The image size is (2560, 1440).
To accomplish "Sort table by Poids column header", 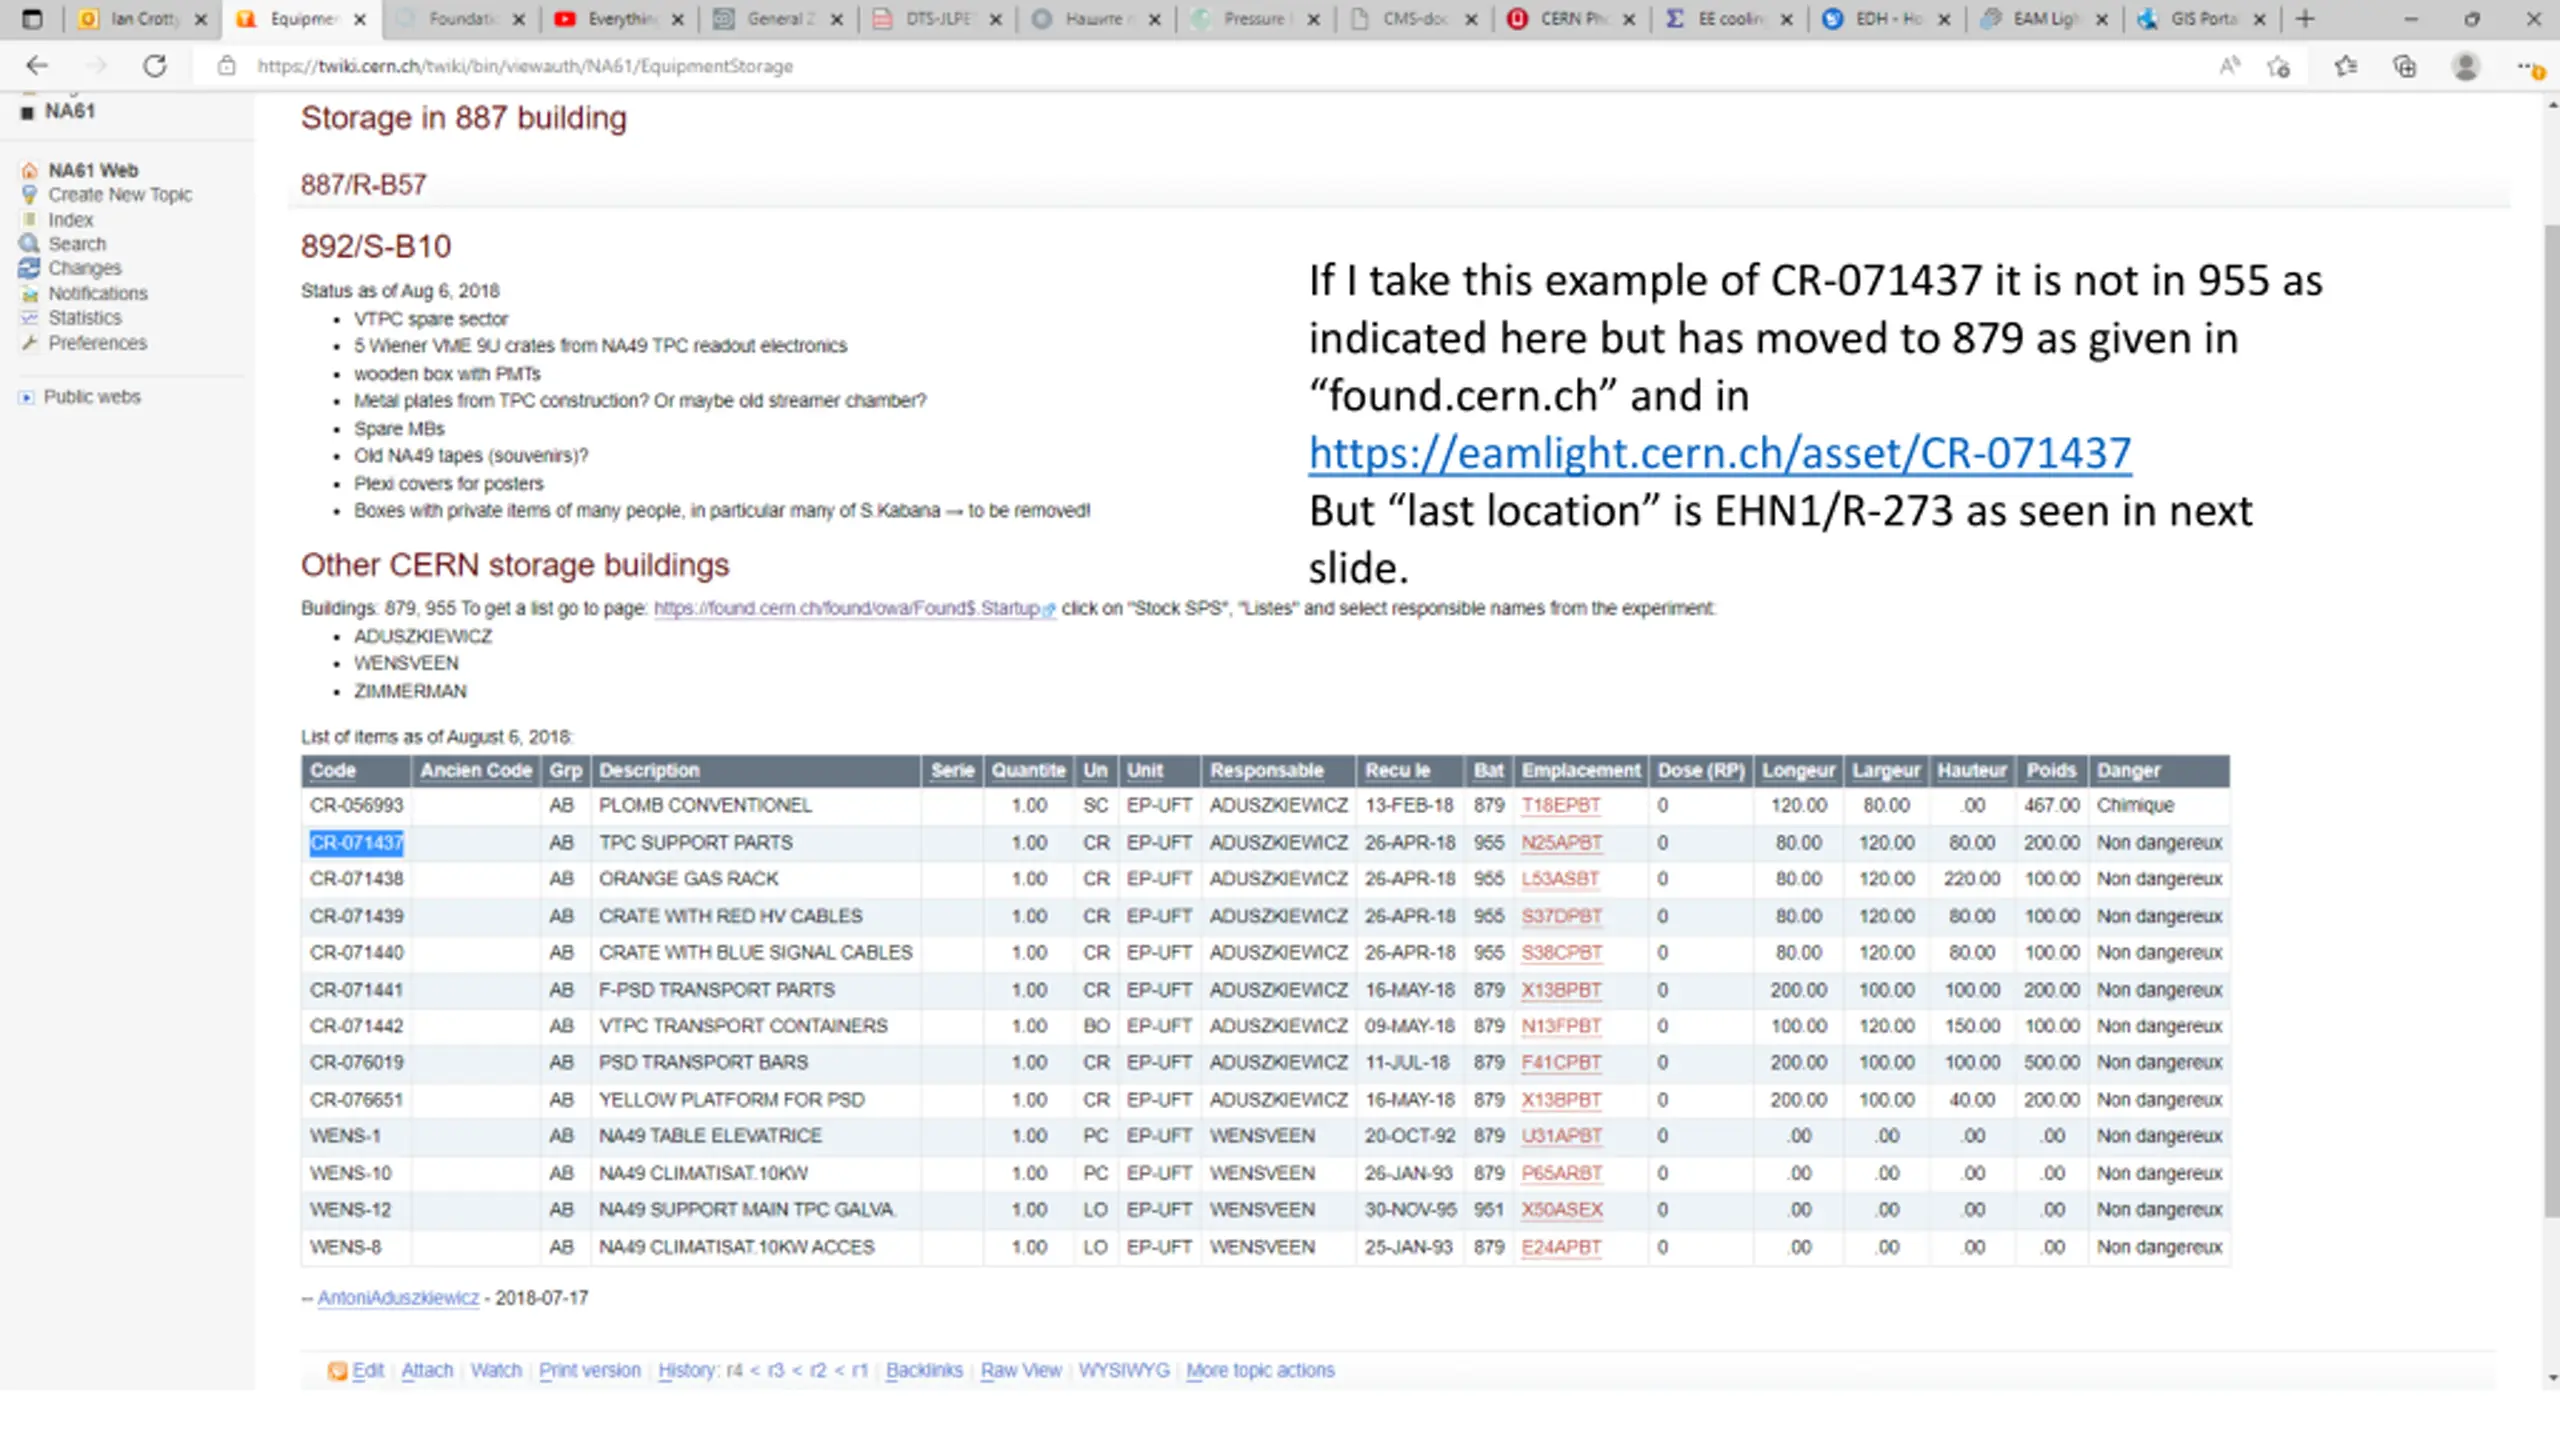I will point(2051,771).
